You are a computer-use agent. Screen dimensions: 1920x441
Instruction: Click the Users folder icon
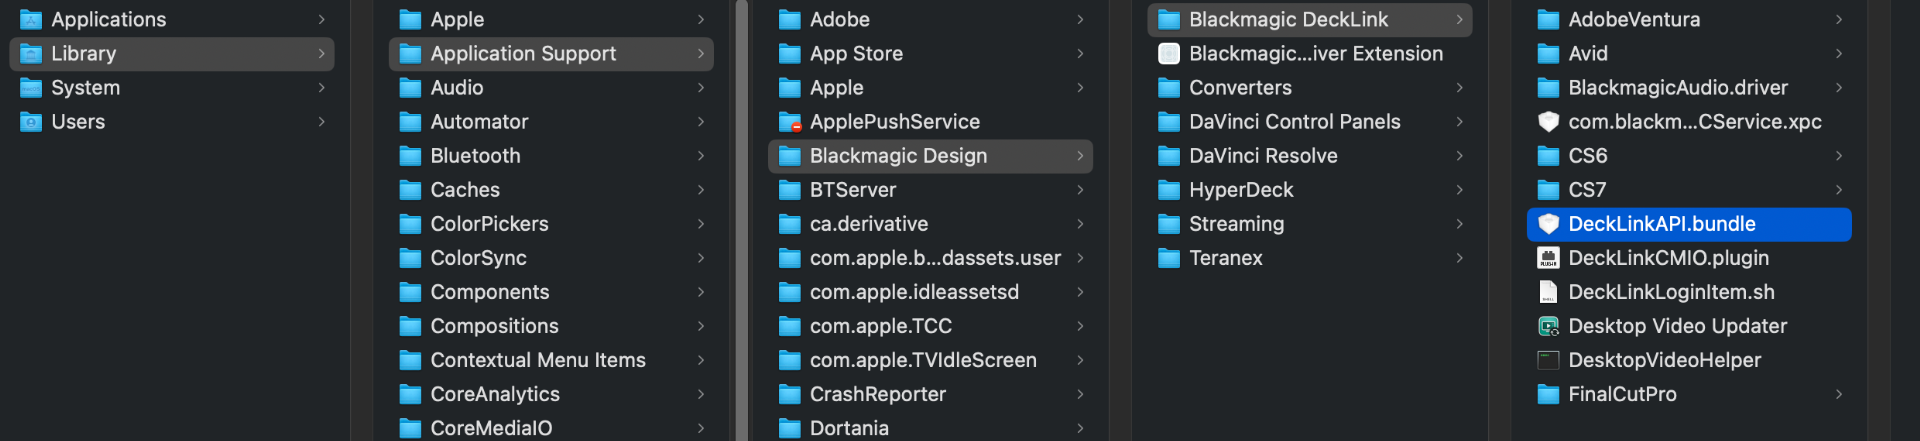click(31, 122)
